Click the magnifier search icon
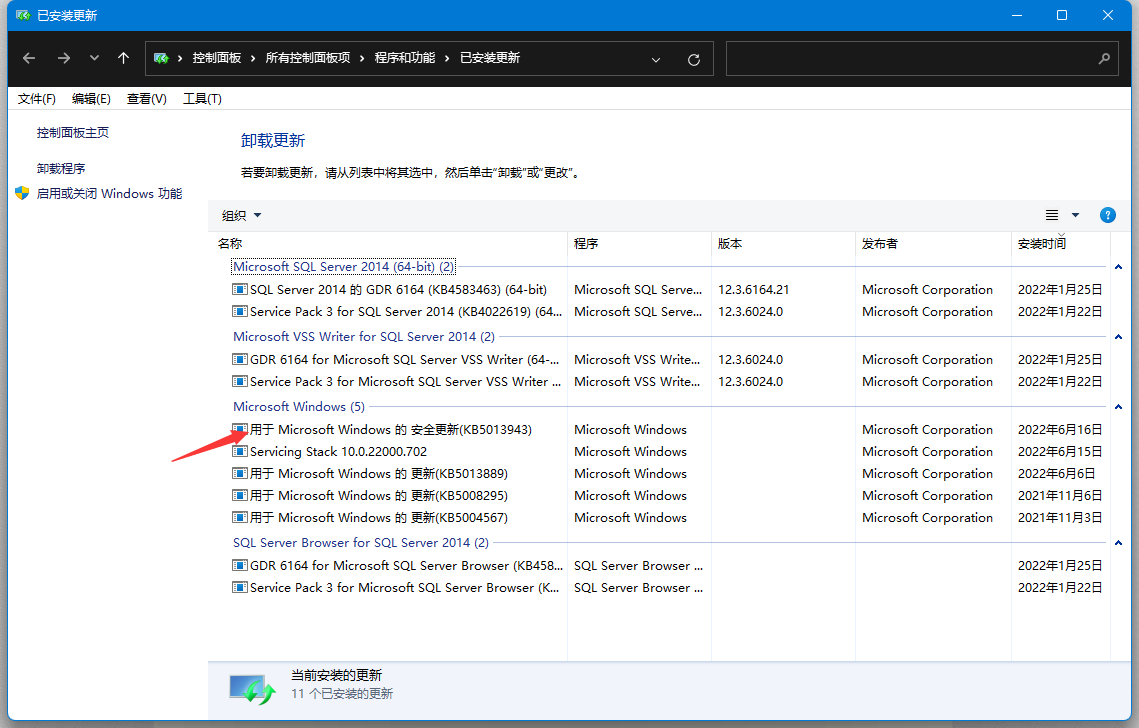 (x=1104, y=59)
